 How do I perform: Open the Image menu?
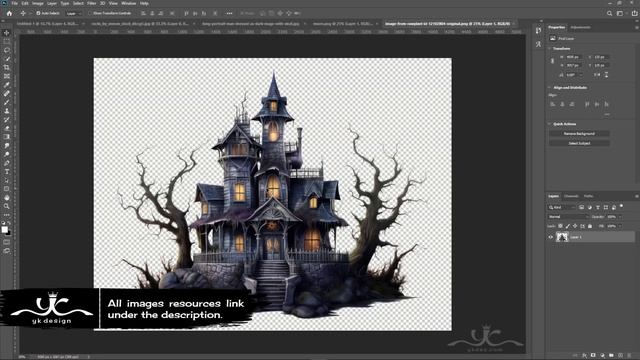38,3
